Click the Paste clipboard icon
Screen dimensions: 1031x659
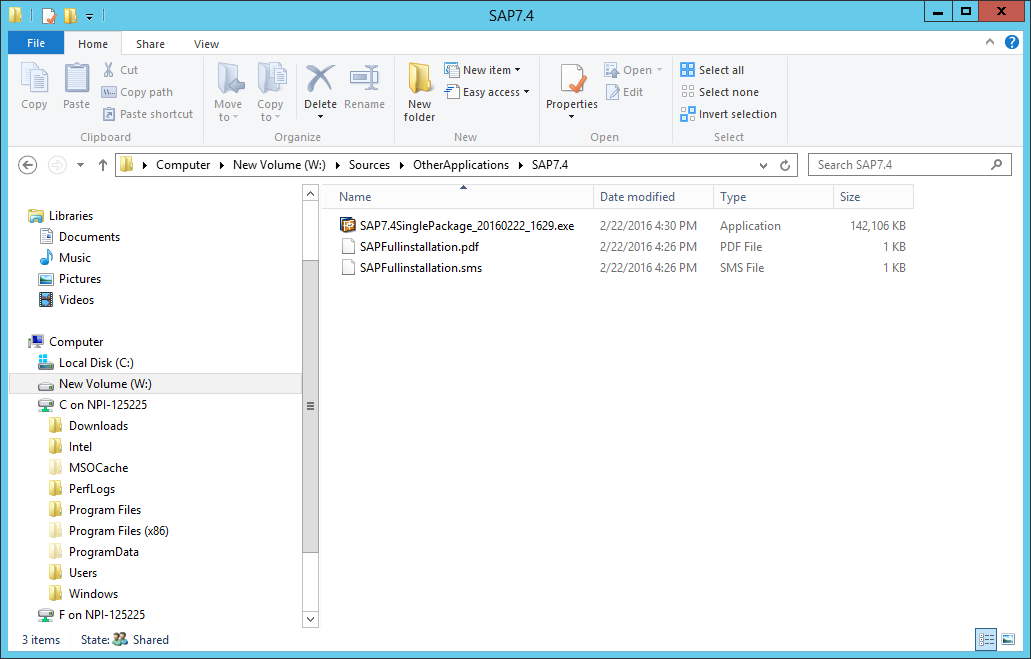click(x=76, y=86)
